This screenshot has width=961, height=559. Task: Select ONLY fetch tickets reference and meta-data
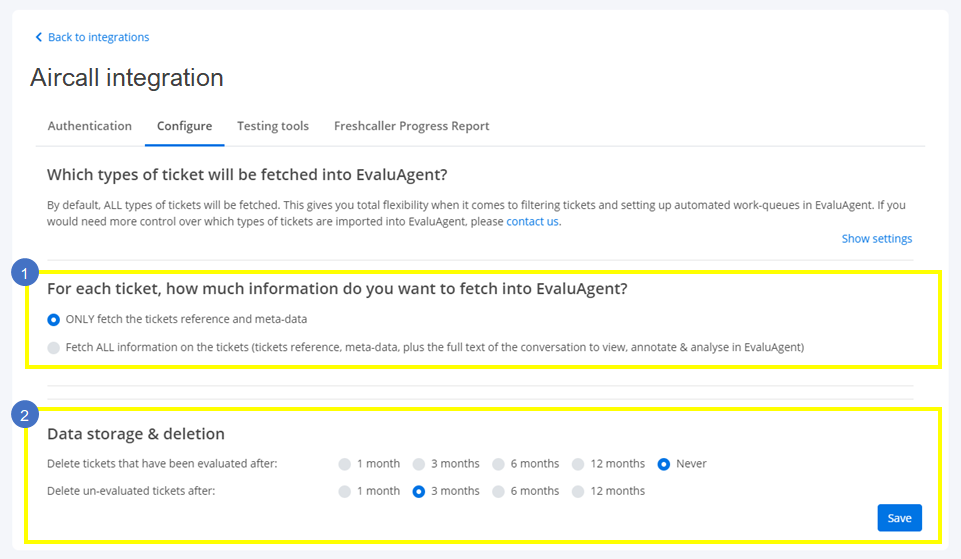53,319
